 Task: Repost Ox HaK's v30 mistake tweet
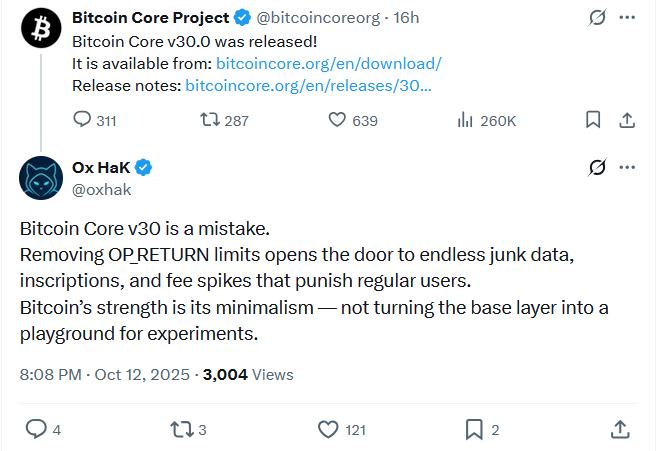[x=181, y=429]
